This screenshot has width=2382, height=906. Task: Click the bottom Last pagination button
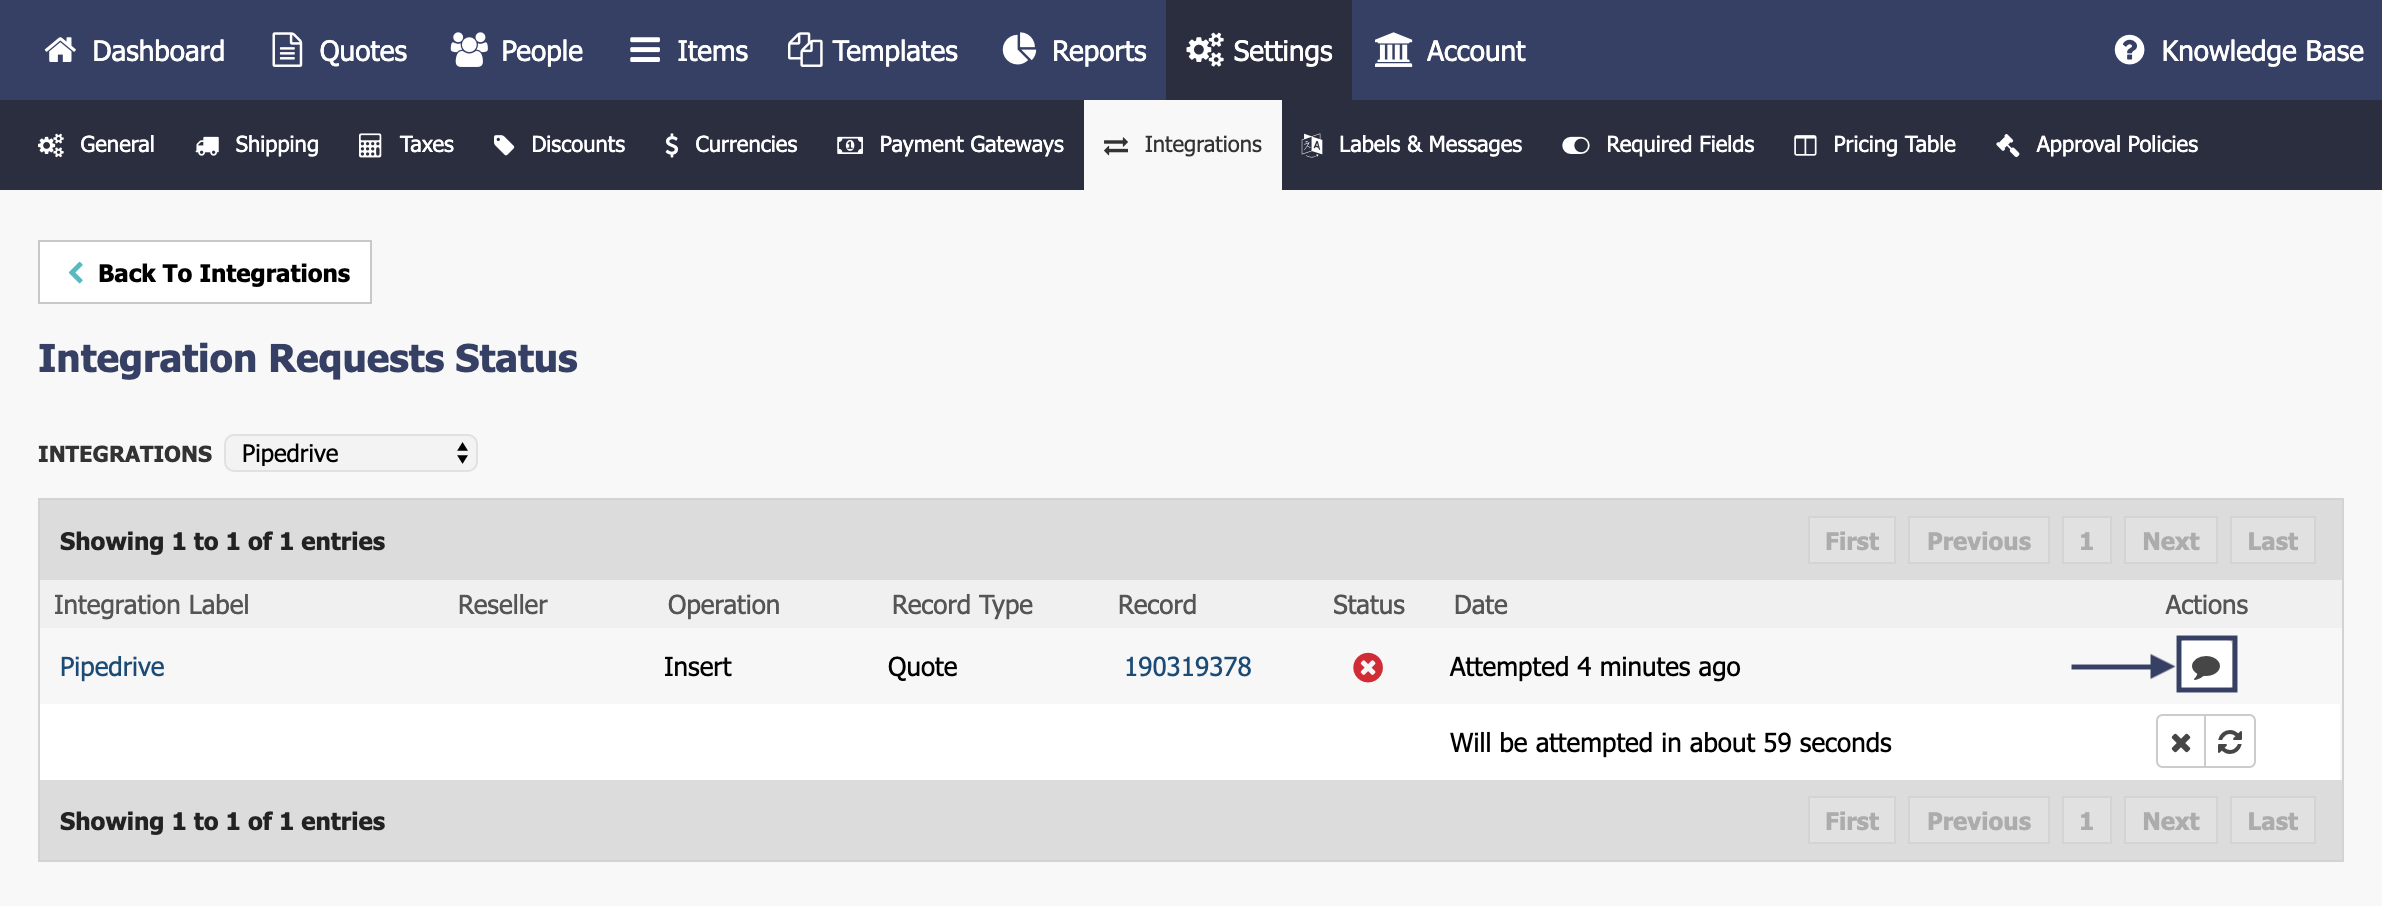click(x=2273, y=821)
